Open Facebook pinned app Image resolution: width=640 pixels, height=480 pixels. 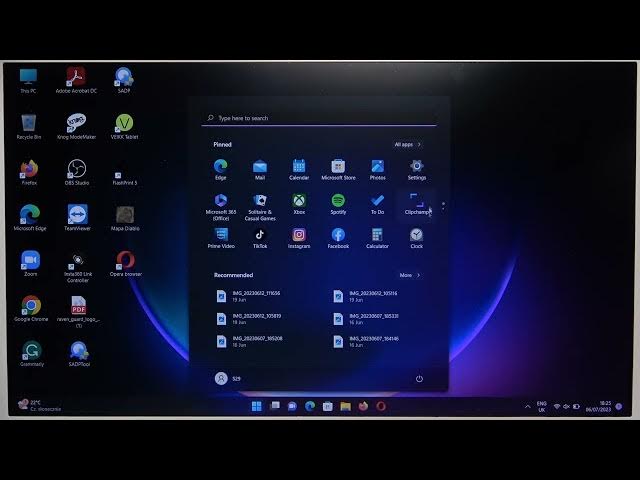pyautogui.click(x=338, y=238)
